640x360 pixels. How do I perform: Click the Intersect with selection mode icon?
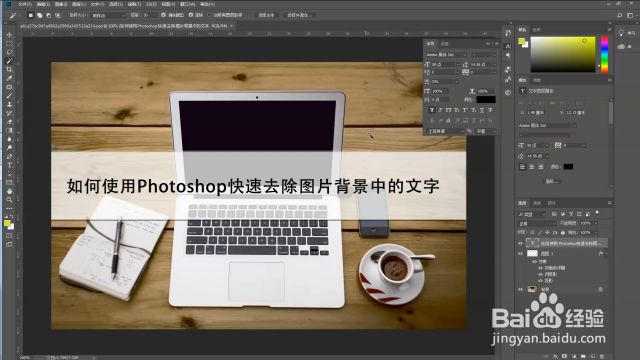pos(58,15)
